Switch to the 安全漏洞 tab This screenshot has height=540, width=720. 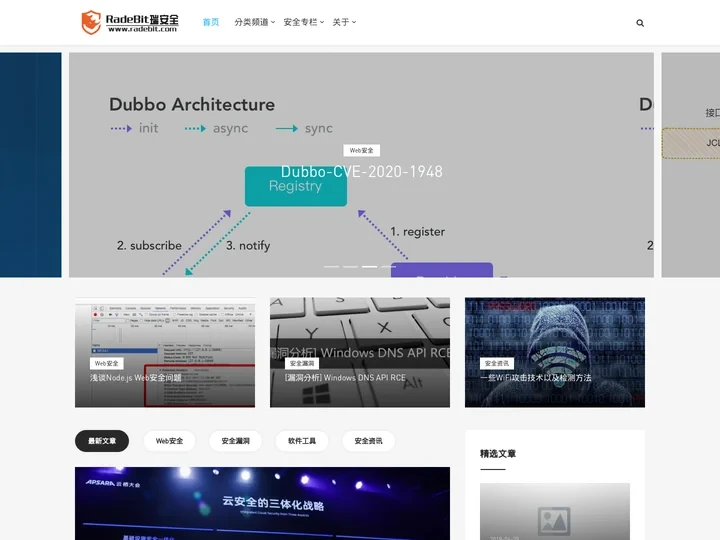point(236,441)
